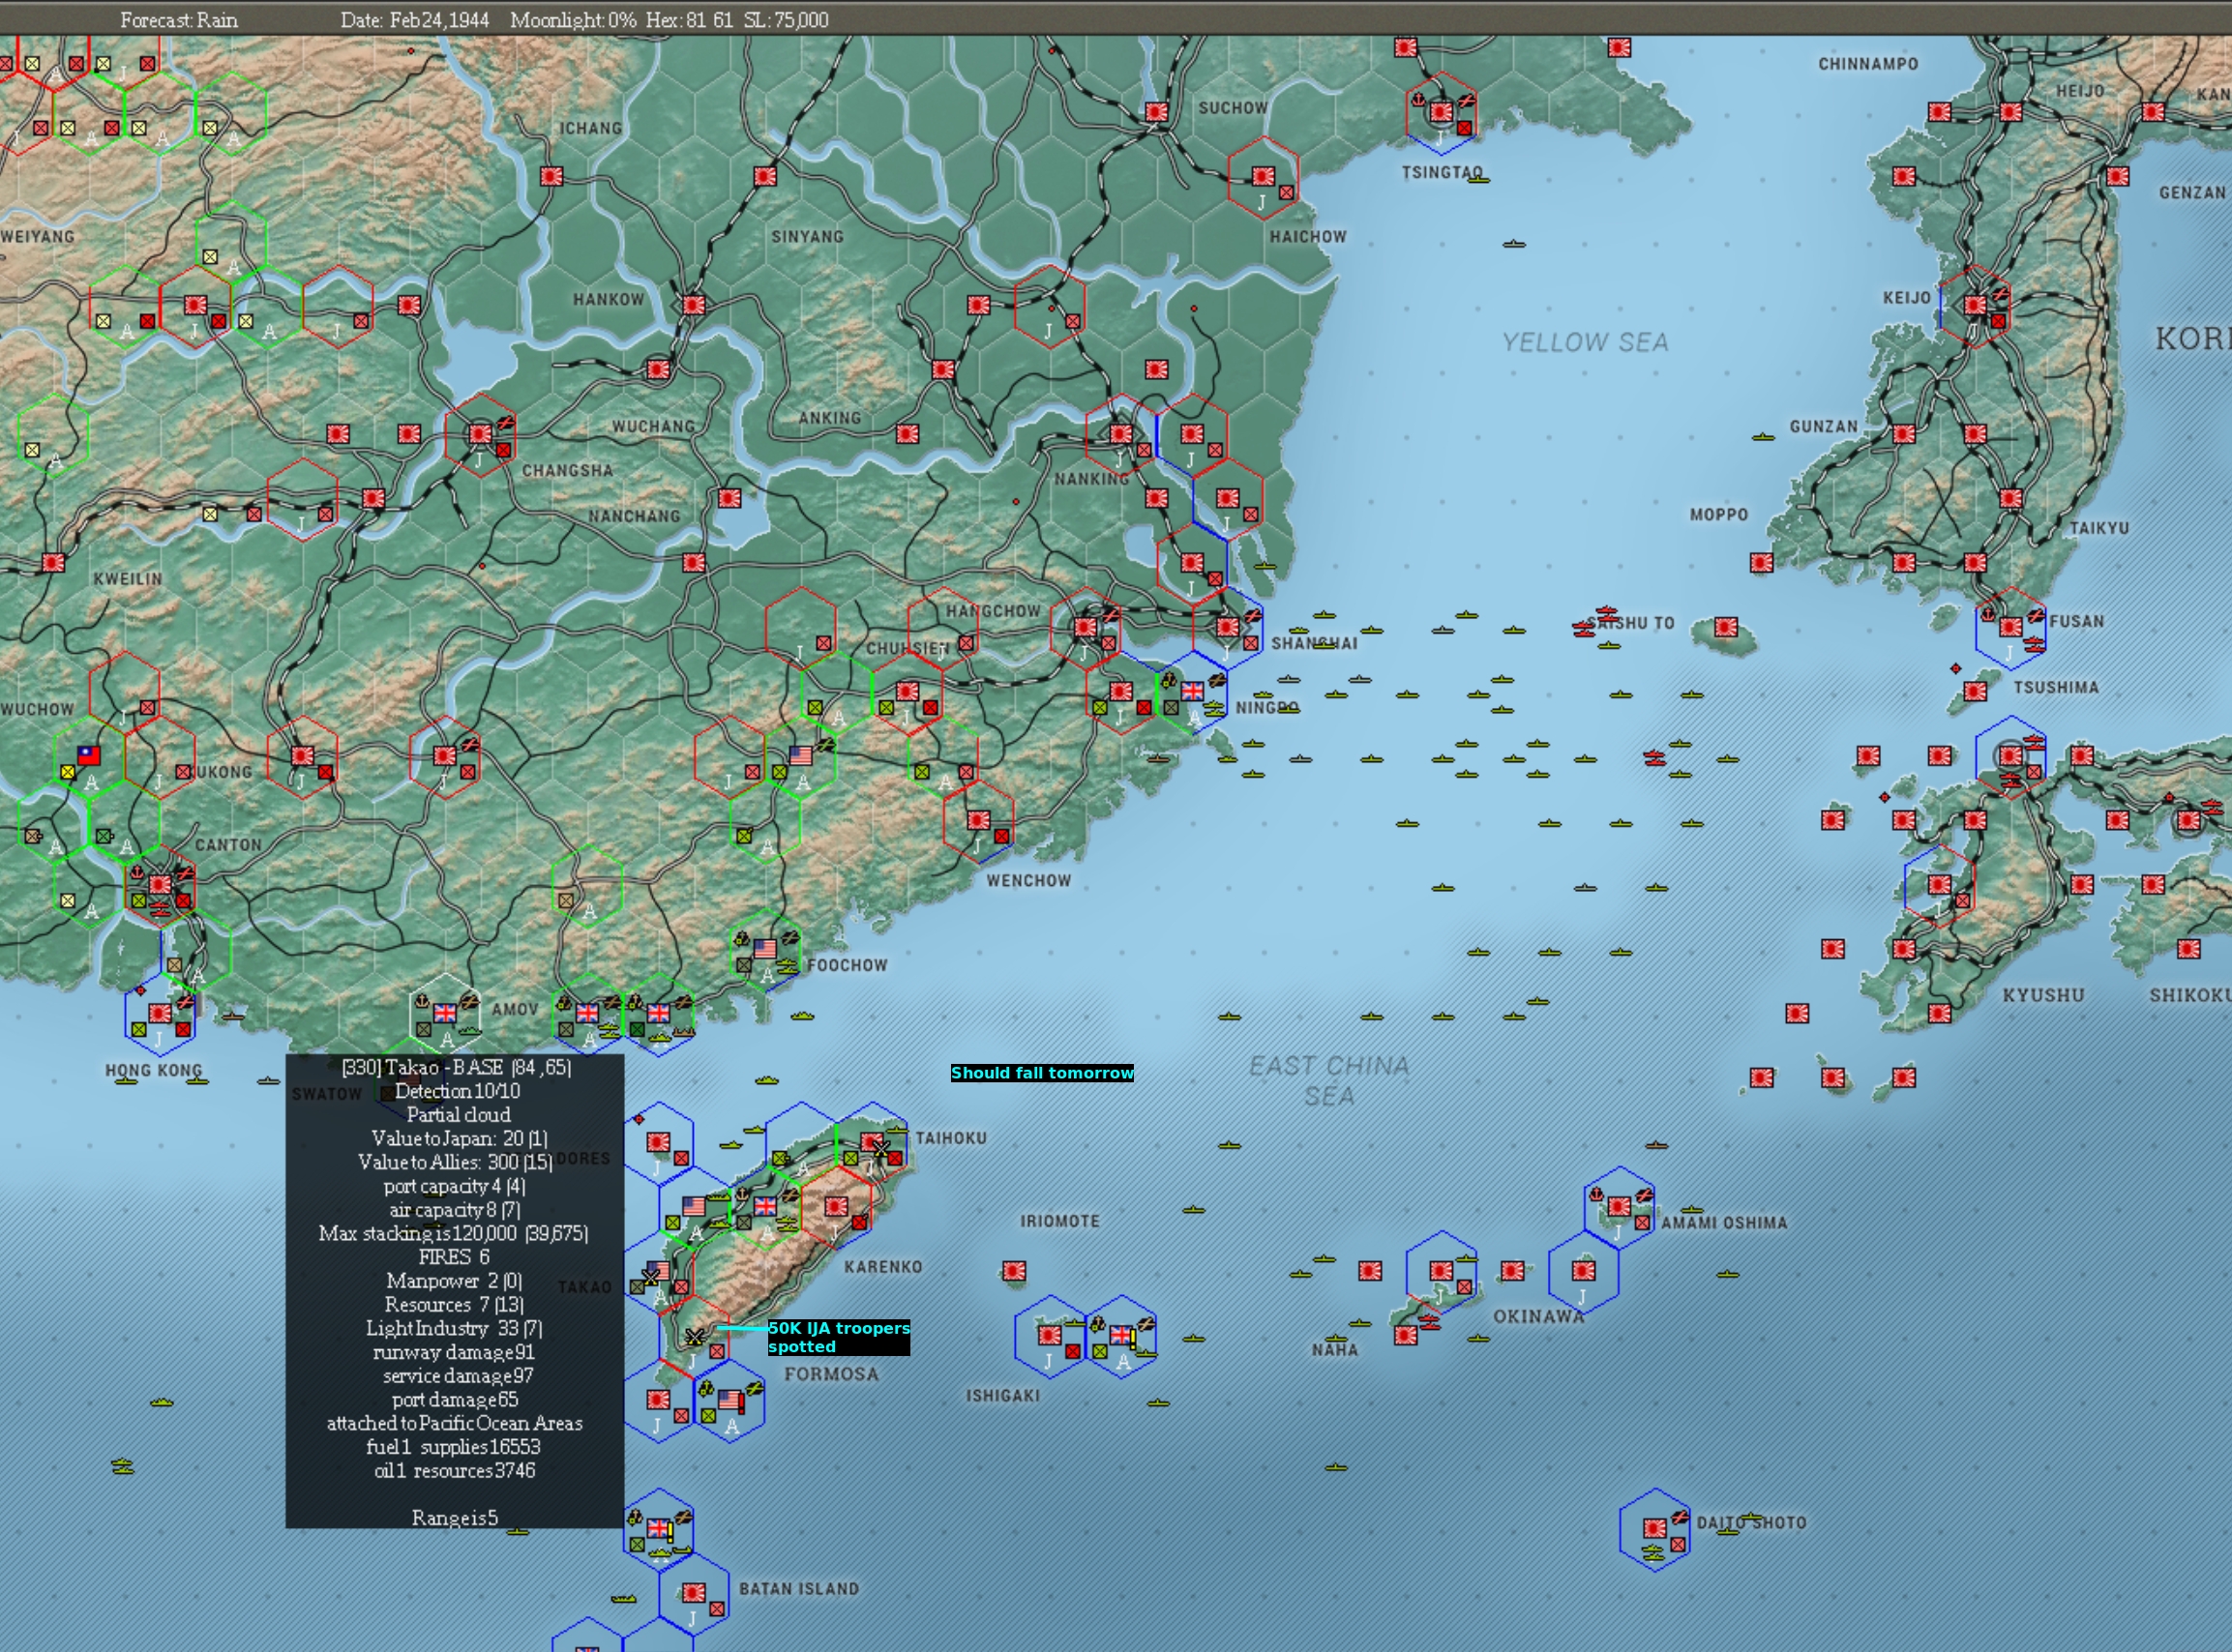Screen dimensions: 2232x1652
Task: Click the 'Range is 5' tooltip line
Action: 455,1518
